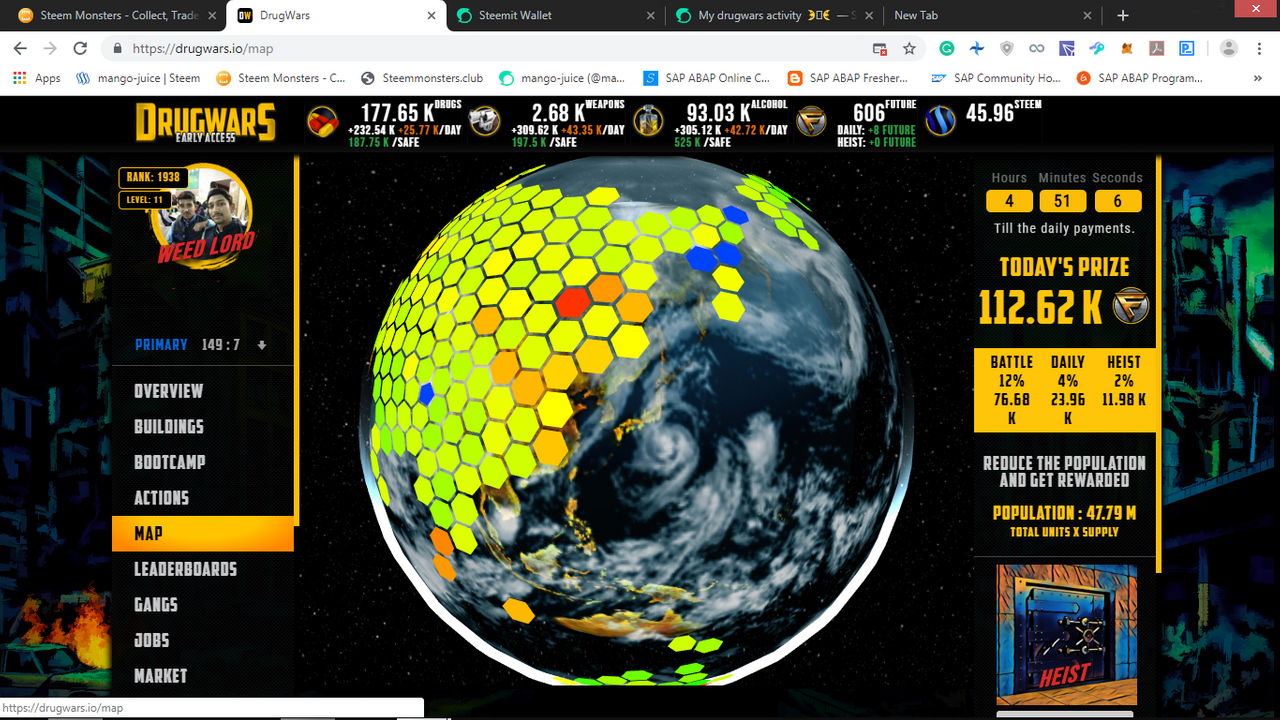Click the weapons resource icon
This screenshot has width=1280, height=720.
(x=485, y=122)
